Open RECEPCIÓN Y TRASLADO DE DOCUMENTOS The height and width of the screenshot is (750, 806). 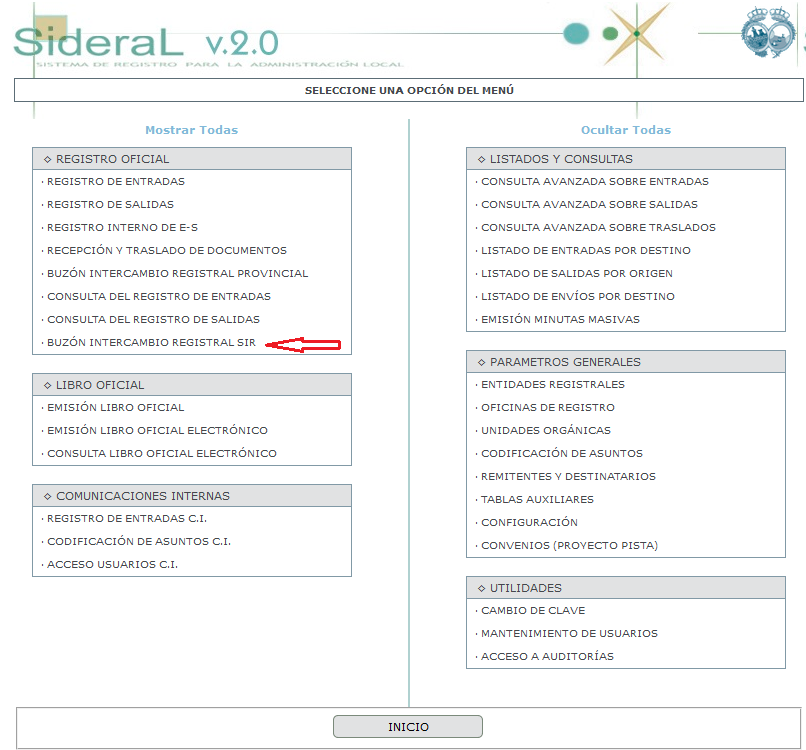167,250
